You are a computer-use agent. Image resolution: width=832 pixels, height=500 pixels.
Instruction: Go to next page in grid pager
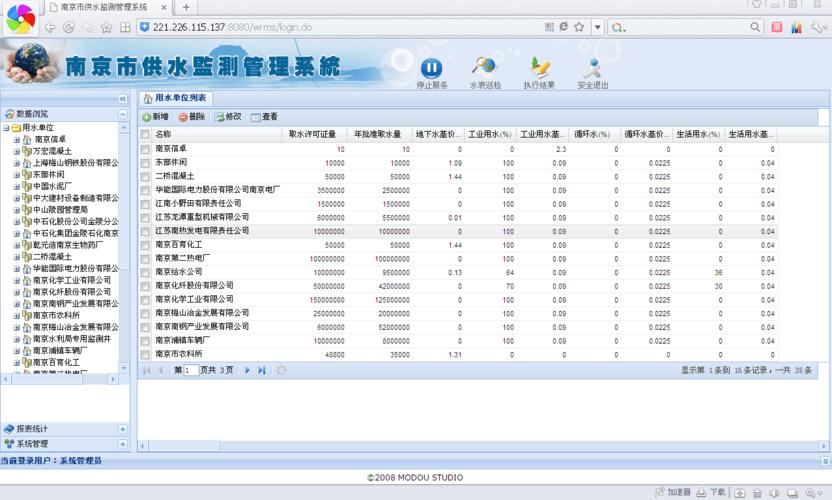[x=248, y=370]
